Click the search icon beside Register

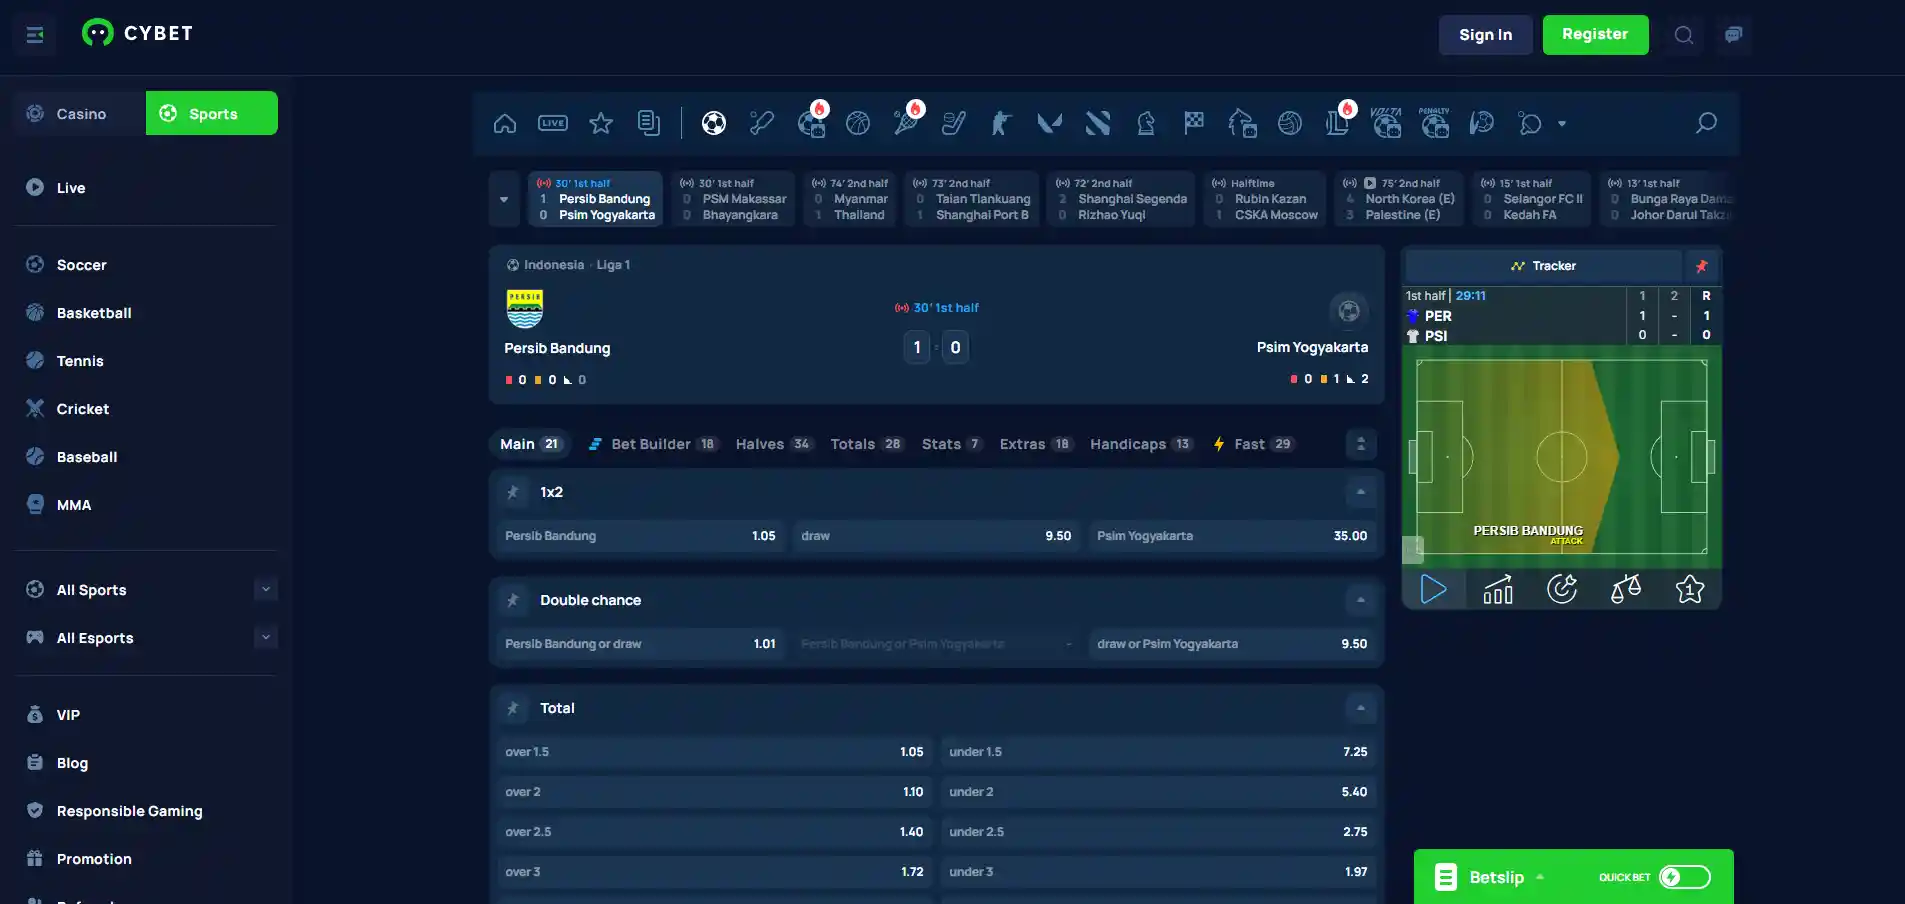[x=1684, y=35]
